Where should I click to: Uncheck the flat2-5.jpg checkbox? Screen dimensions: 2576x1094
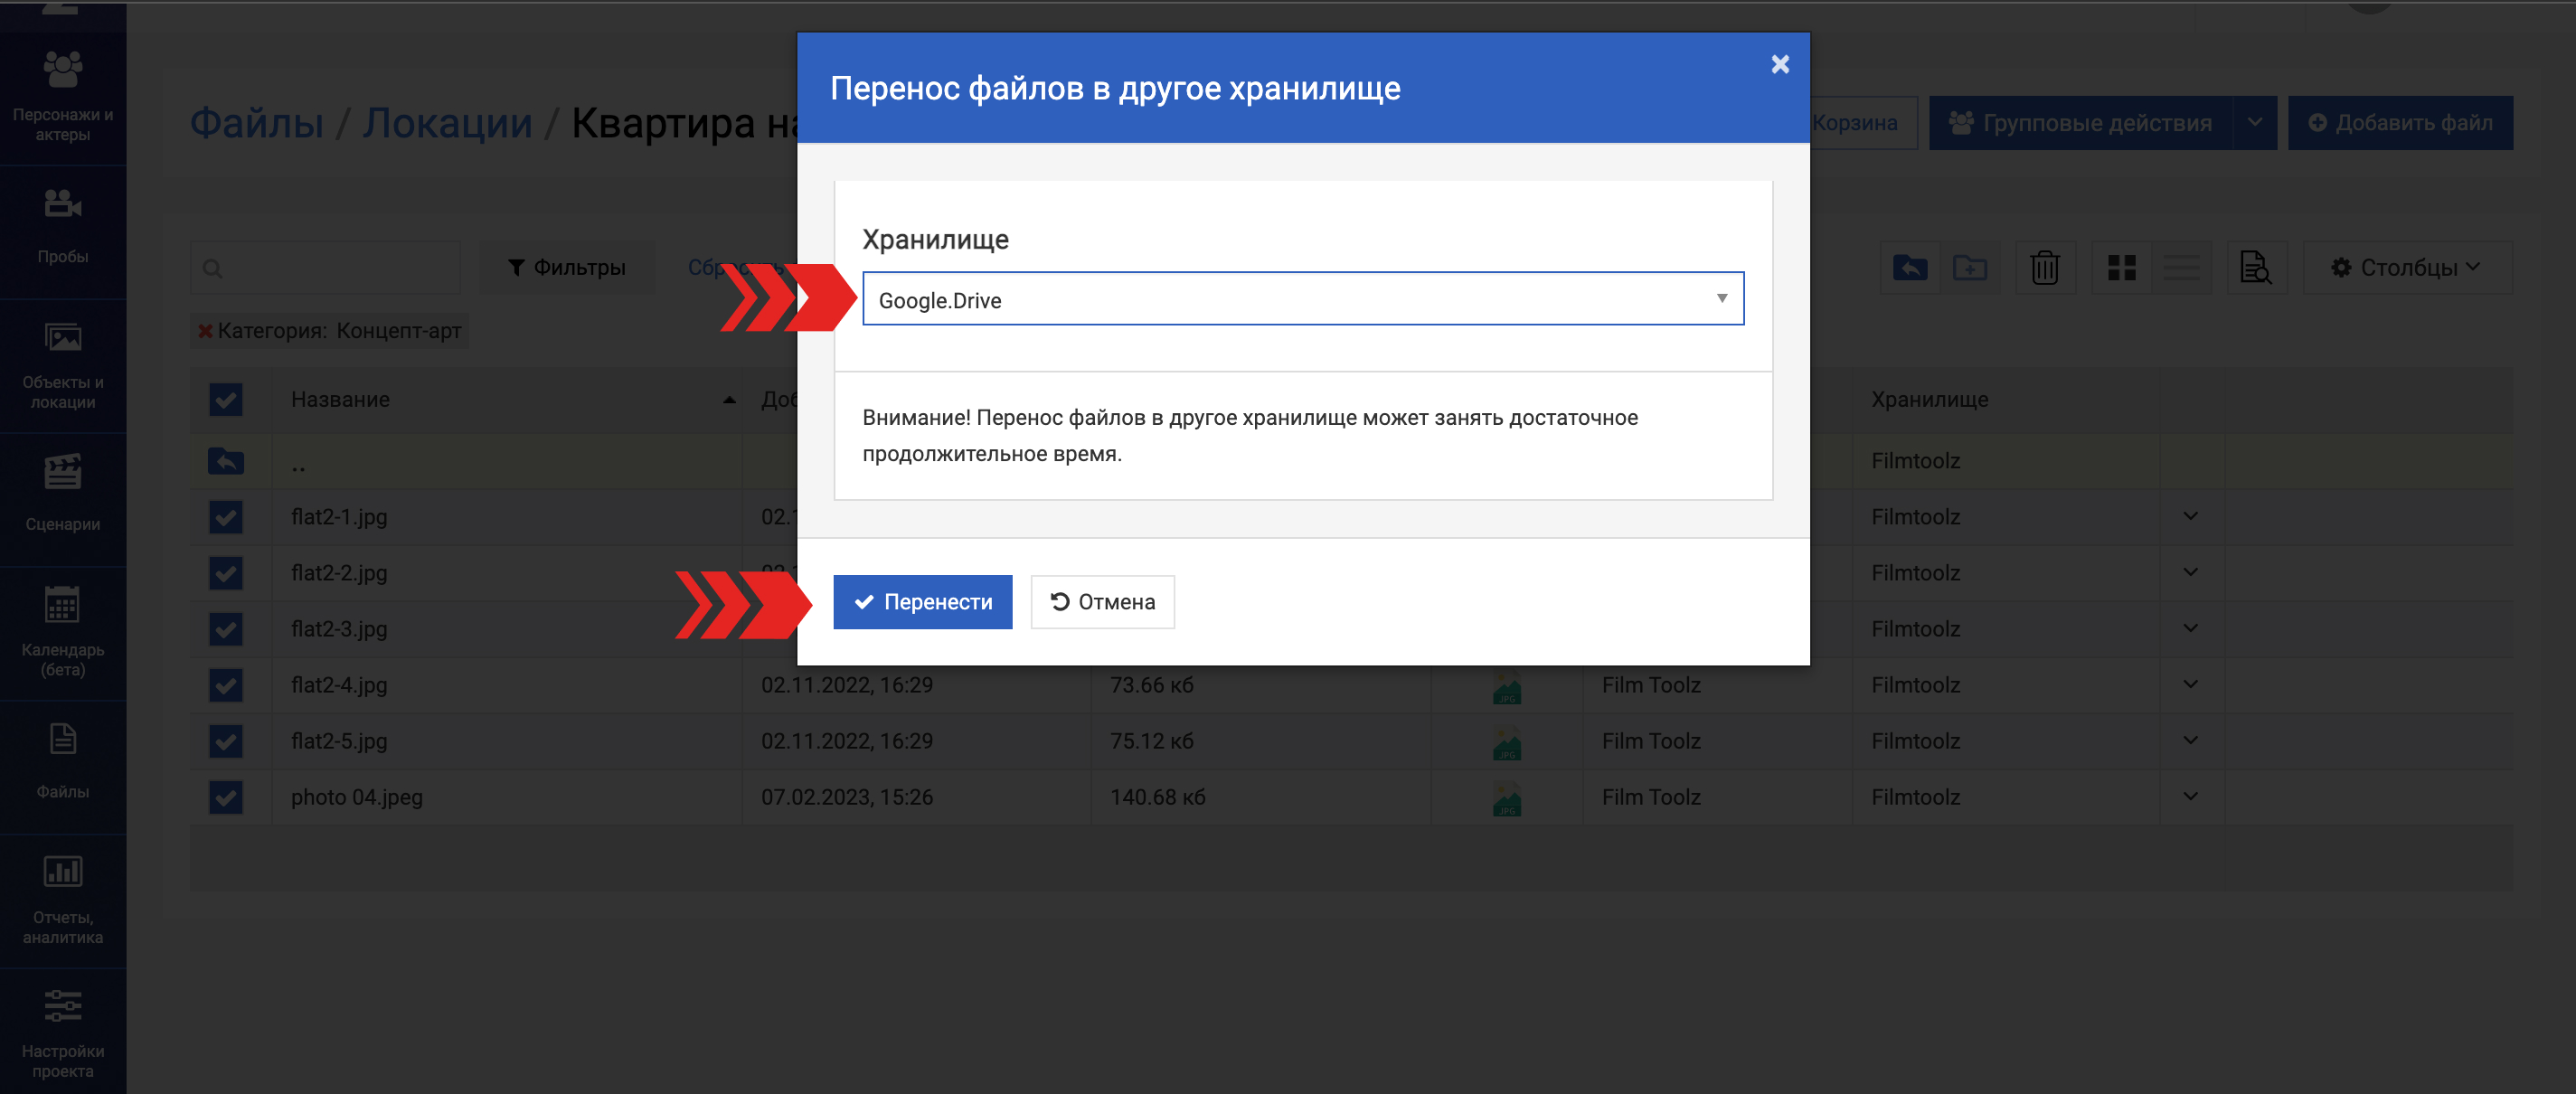click(x=226, y=741)
